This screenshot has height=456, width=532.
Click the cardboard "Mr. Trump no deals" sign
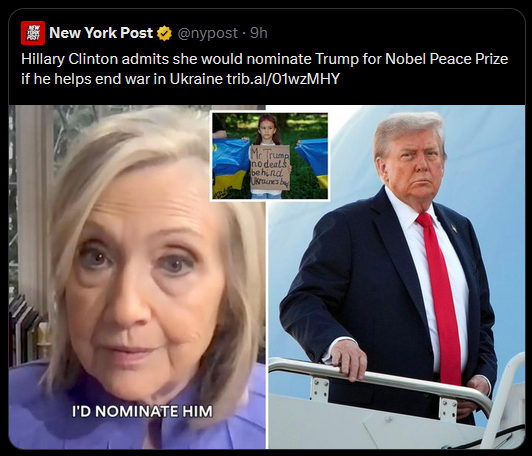point(270,168)
